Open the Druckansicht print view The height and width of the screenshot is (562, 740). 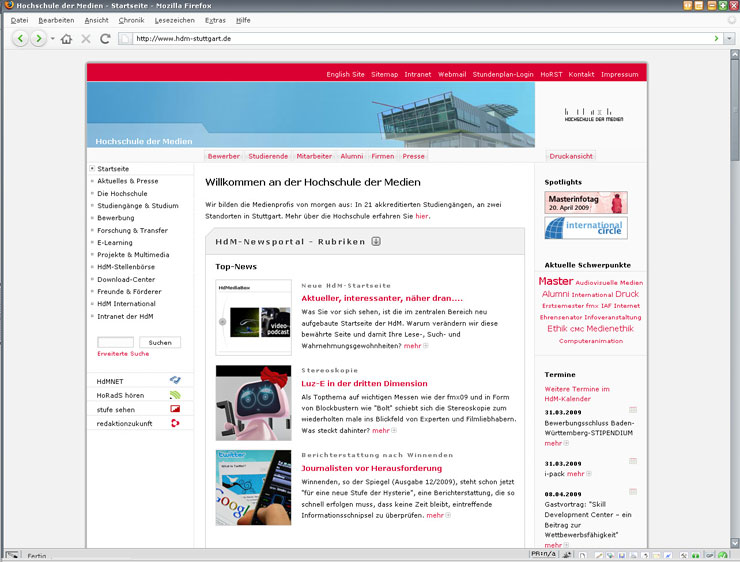(x=571, y=156)
